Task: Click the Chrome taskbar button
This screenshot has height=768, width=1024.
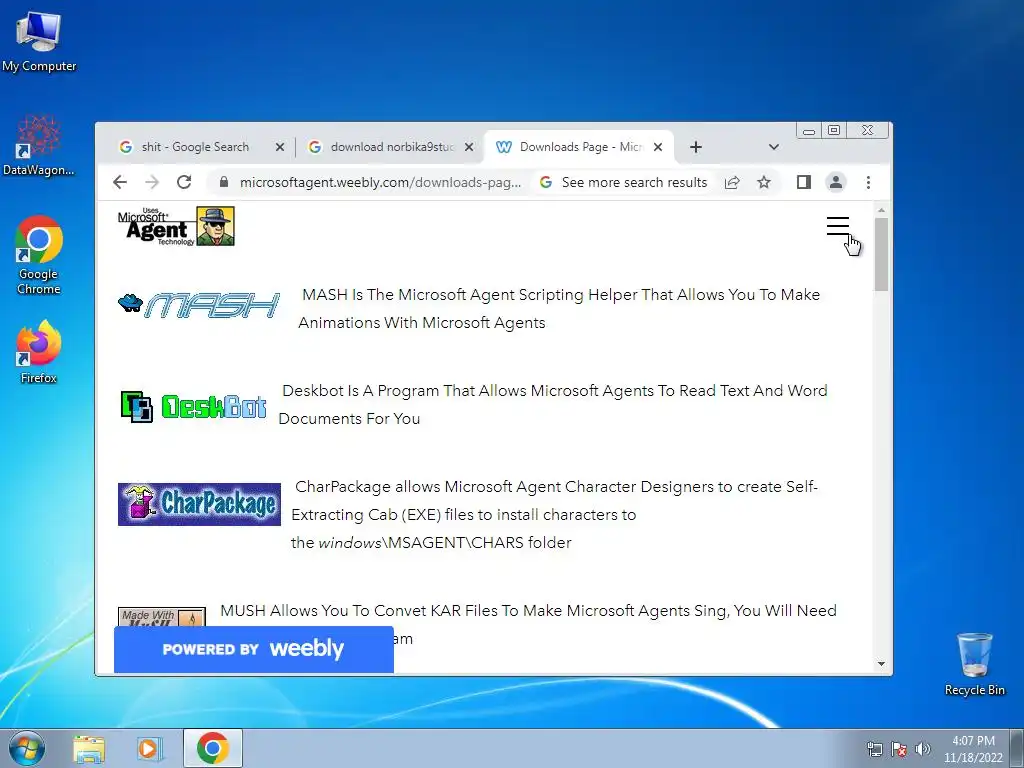Action: pos(213,748)
